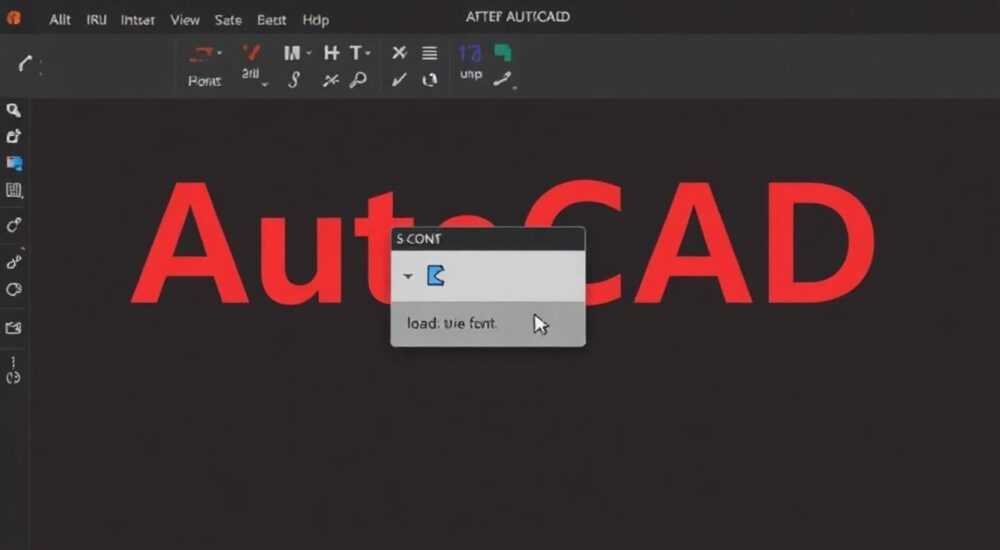Click the blue highlighted sidebar icon
The width and height of the screenshot is (1000, 550).
(14, 163)
